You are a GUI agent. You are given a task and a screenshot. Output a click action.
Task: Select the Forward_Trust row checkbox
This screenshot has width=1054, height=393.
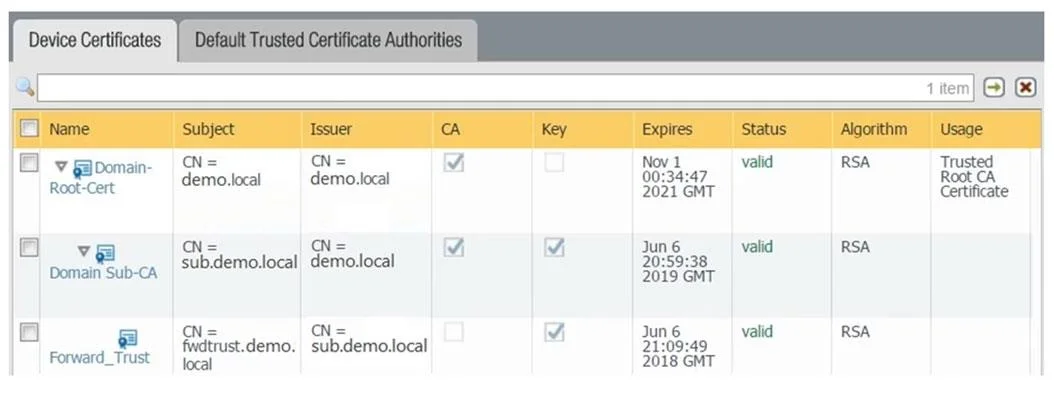(28, 333)
